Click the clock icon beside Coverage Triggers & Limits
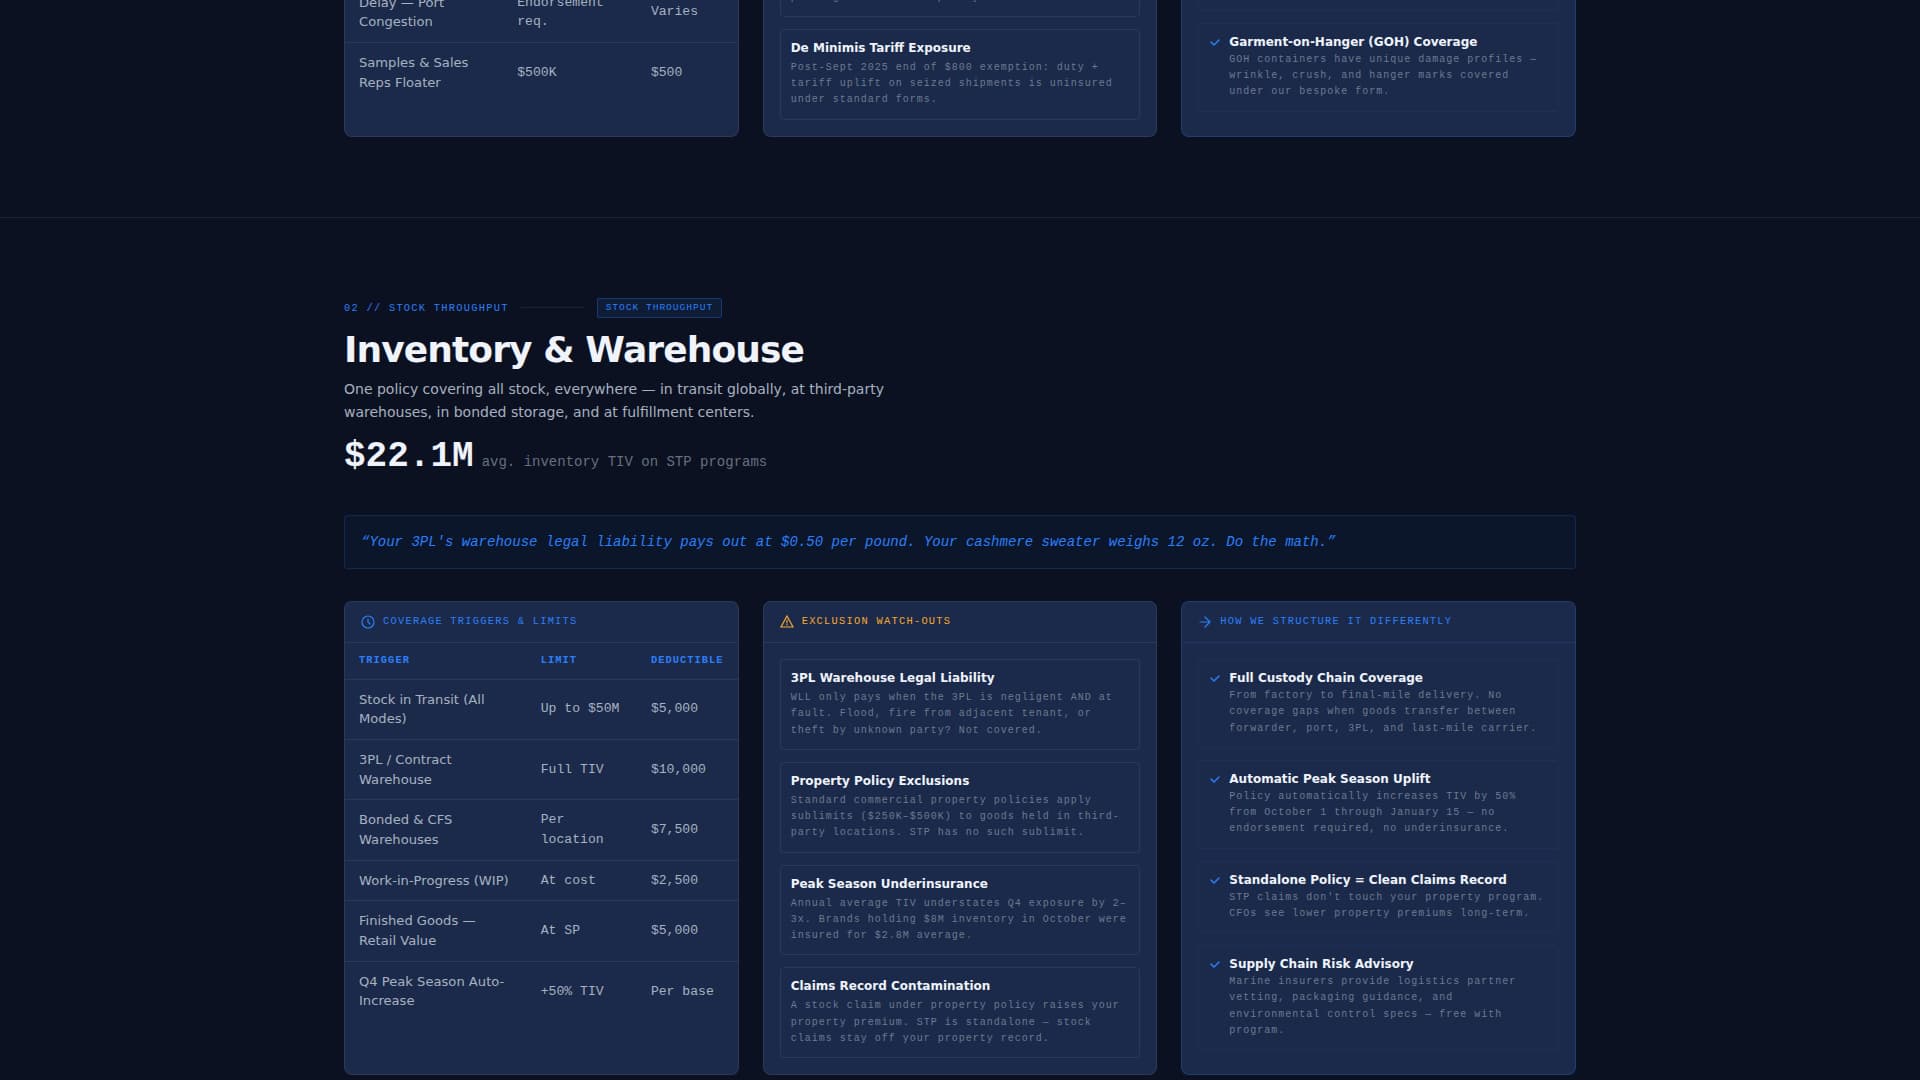1920x1080 pixels. tap(367, 622)
